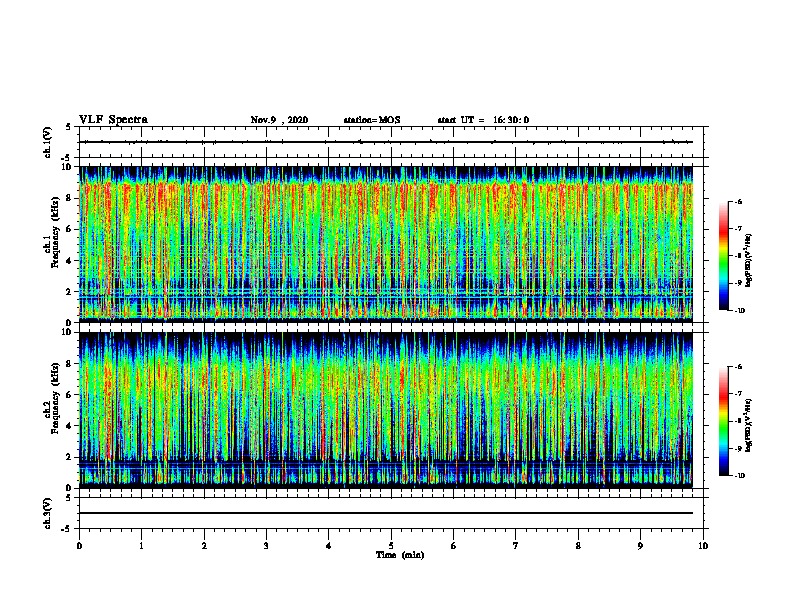Click the "Time (min)" axis label
792x612 pixels.
coord(400,555)
